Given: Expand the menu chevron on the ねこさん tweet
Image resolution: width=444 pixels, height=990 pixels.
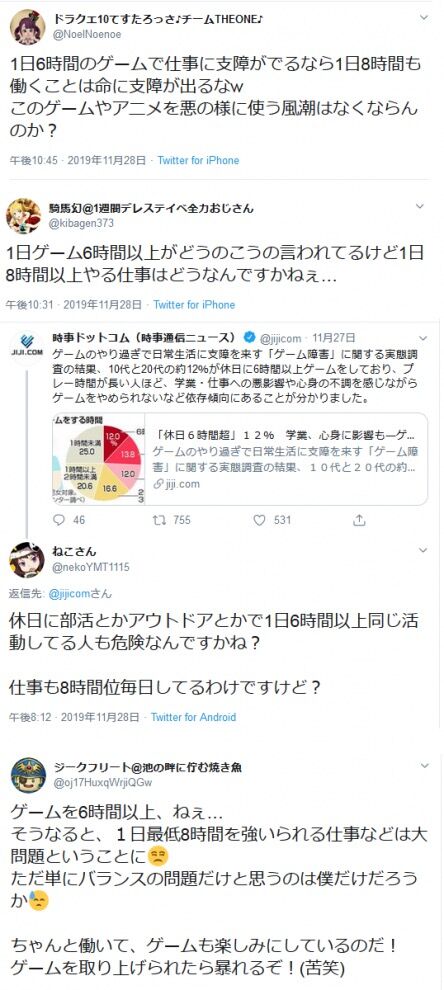Looking at the screenshot, I should [x=423, y=551].
